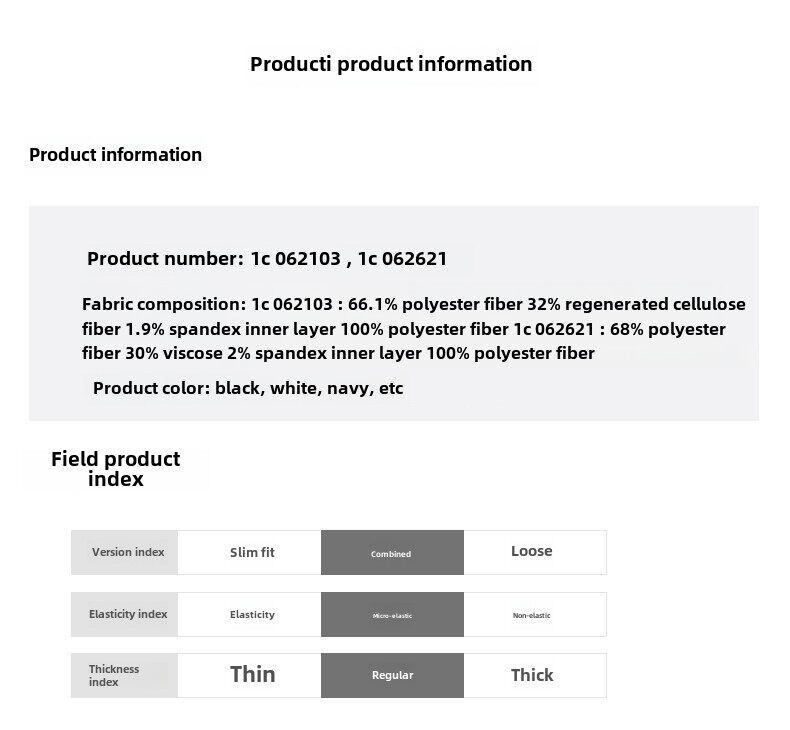Click the "Product information" section heading
790x730 pixels.
pos(115,155)
